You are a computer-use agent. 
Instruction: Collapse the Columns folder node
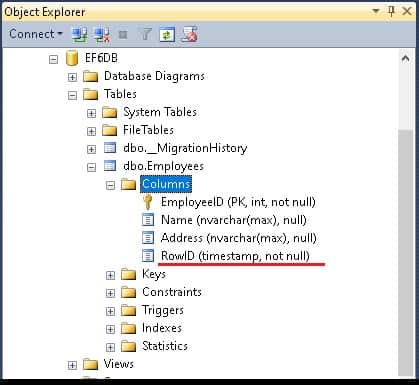[110, 185]
